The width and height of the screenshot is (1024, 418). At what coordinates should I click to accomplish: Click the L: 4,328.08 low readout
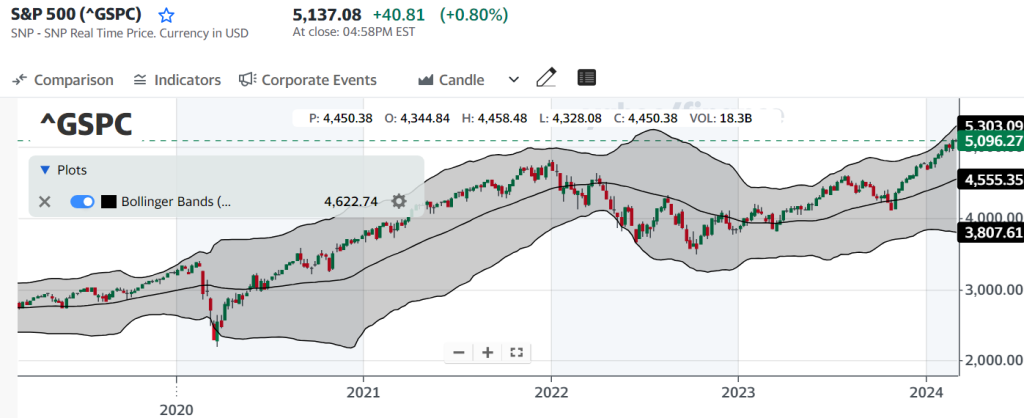tap(571, 118)
